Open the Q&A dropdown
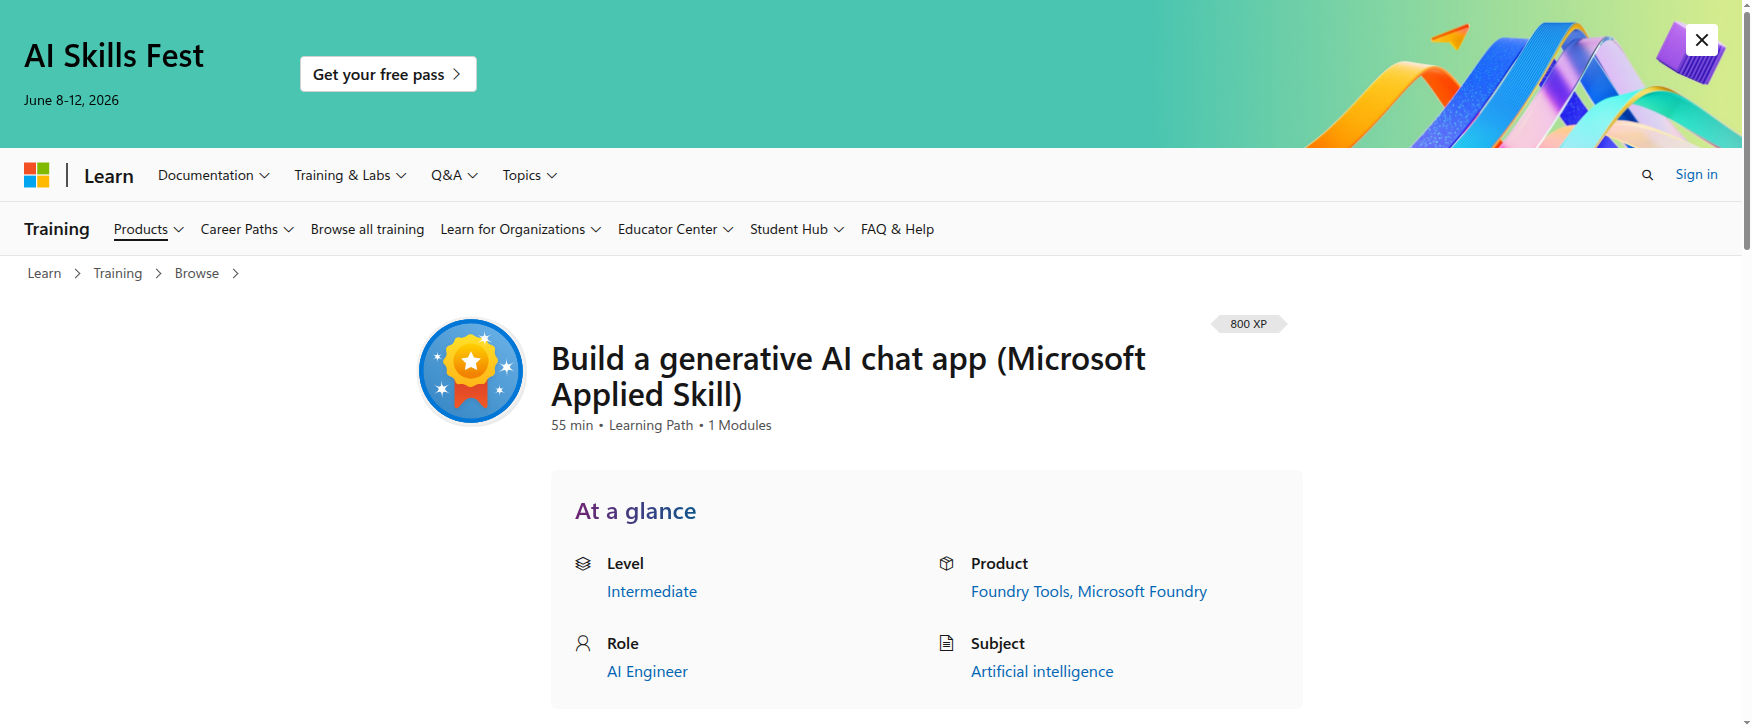The image size is (1752, 728). pos(454,175)
